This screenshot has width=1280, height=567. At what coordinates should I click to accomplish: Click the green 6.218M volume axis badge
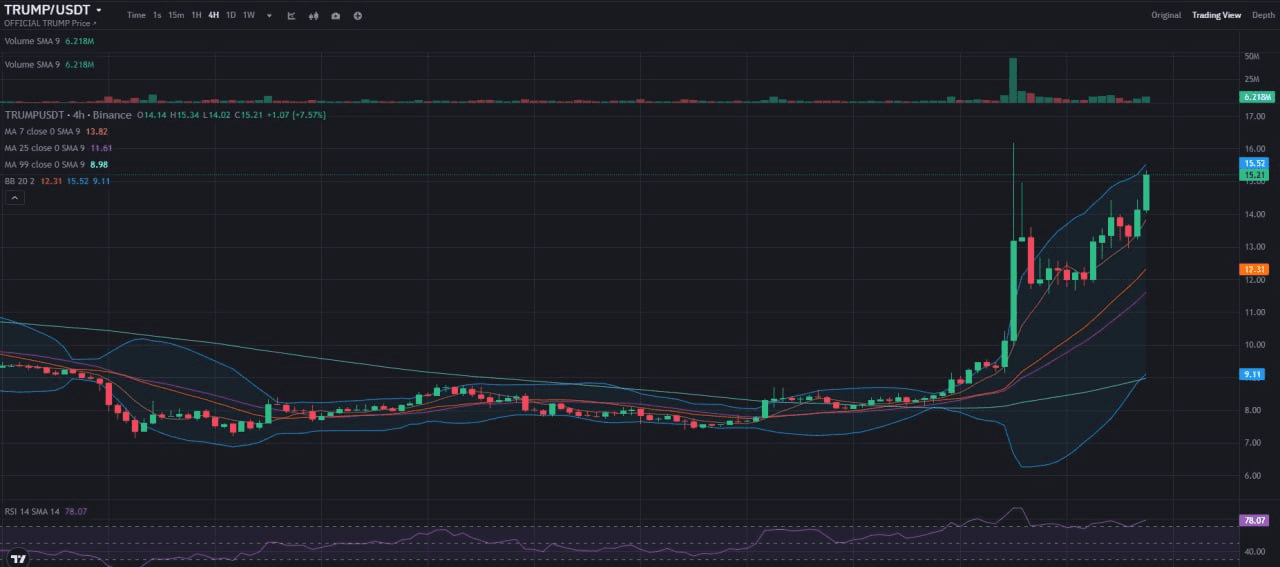(1257, 97)
